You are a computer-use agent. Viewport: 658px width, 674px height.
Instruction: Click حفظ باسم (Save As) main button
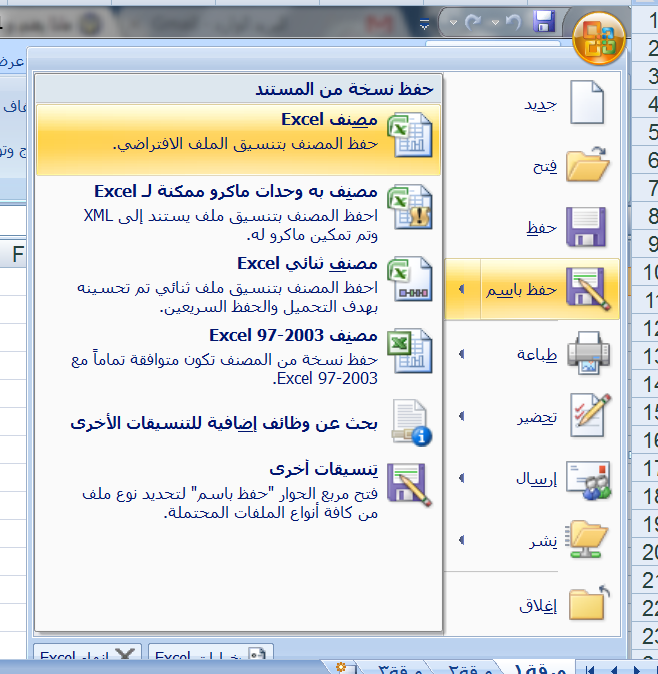point(550,289)
